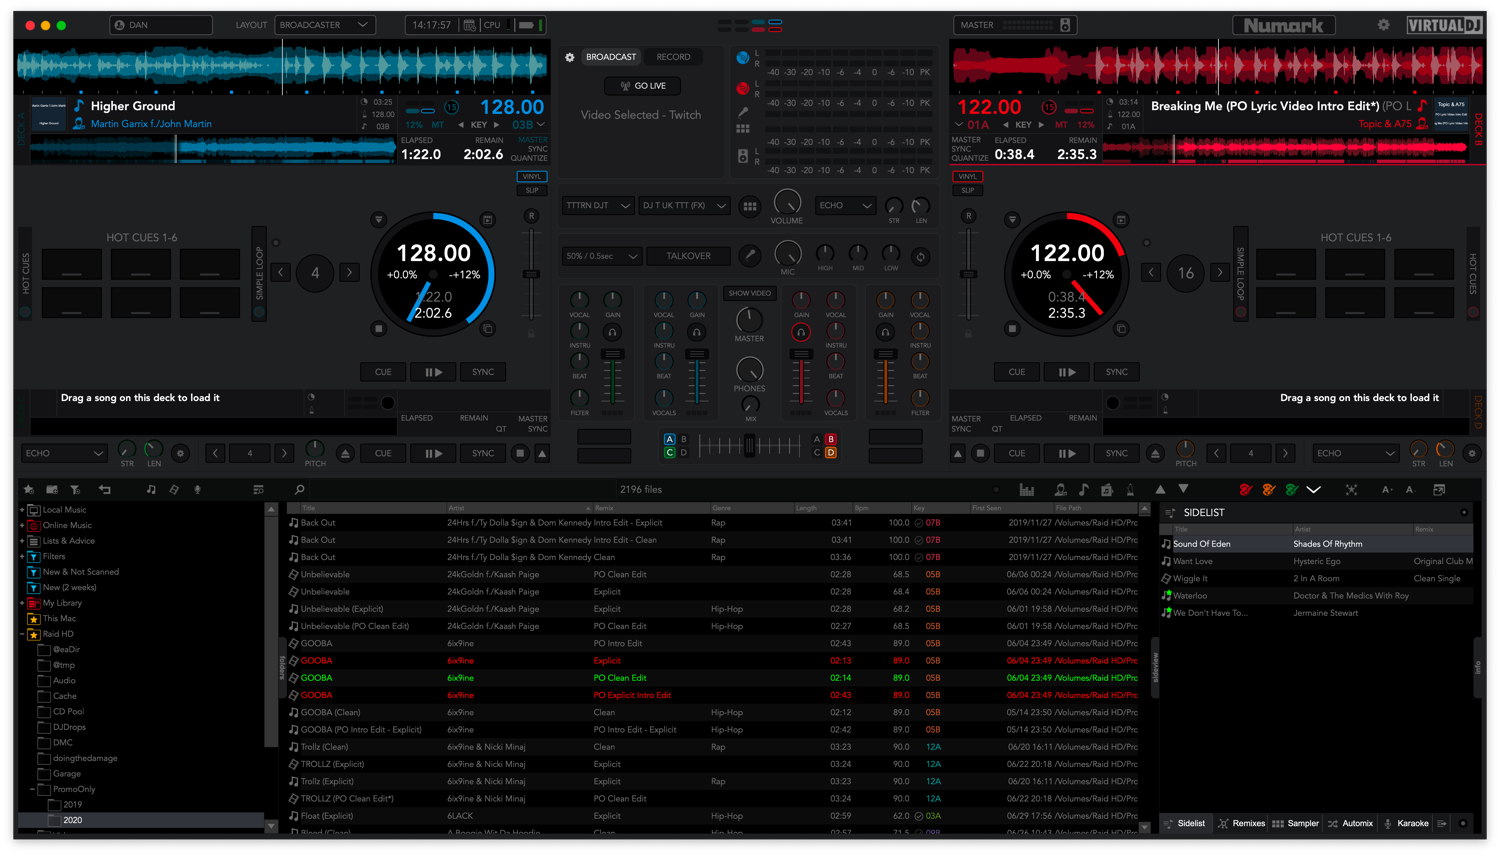
Task: Switch to the BROADCAST tab
Action: click(x=611, y=57)
